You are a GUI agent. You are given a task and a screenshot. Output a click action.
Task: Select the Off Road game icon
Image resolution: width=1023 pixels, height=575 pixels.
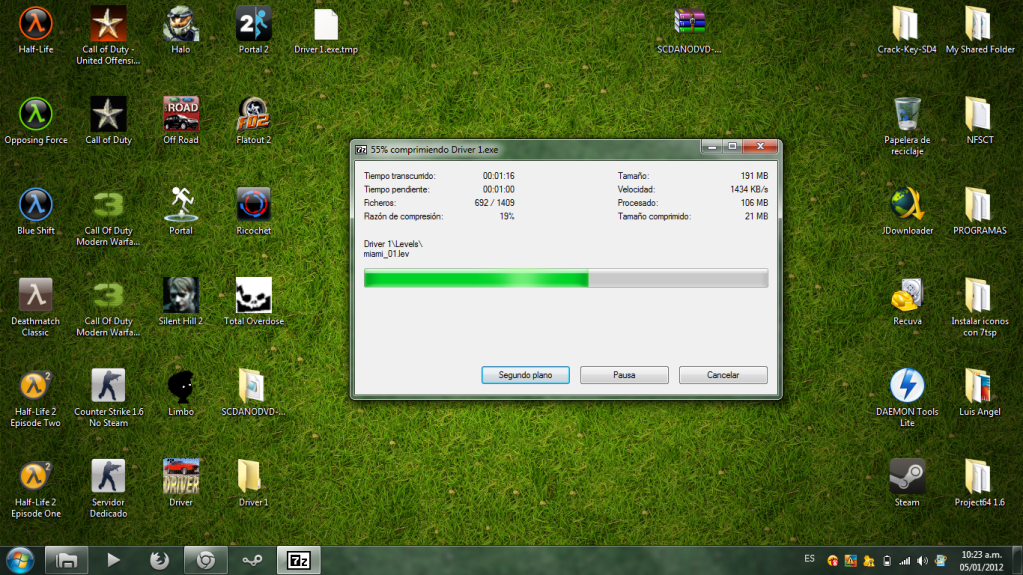point(181,121)
